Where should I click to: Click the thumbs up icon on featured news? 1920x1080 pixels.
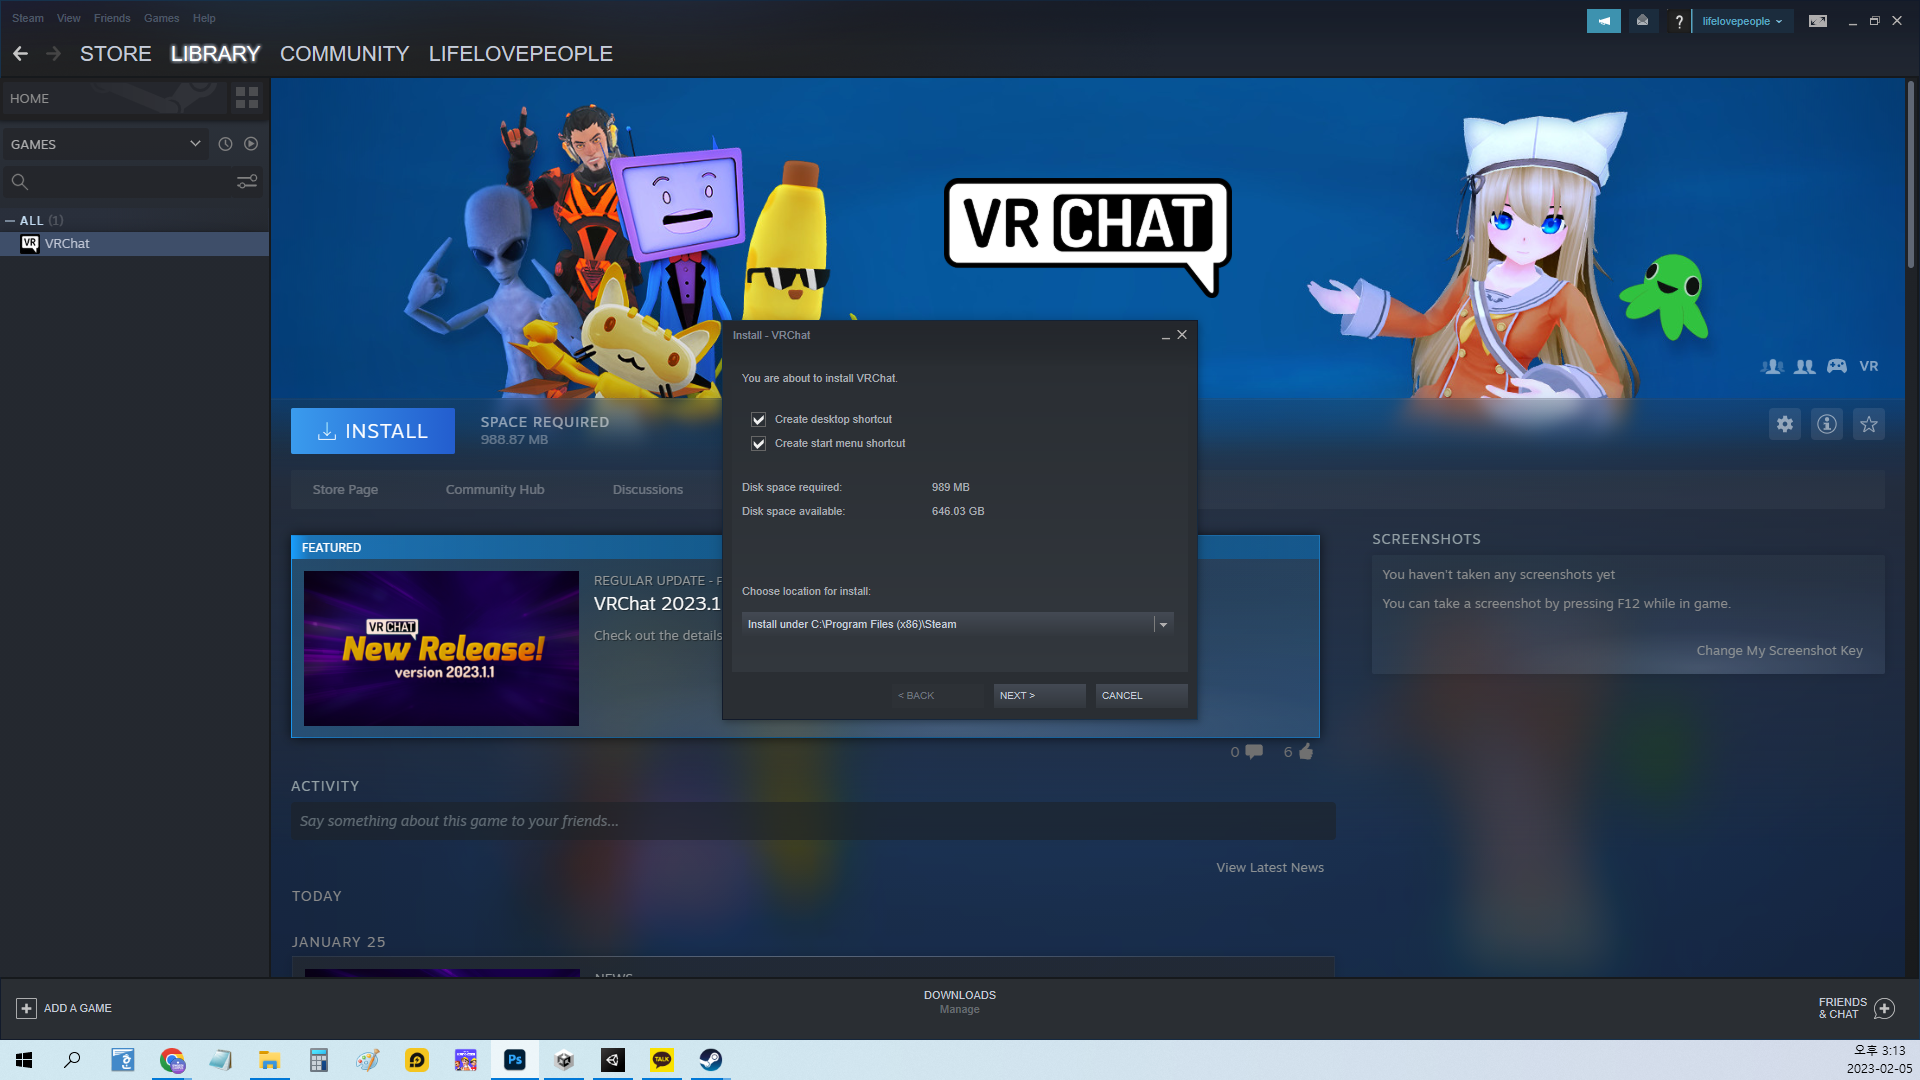click(x=1305, y=752)
